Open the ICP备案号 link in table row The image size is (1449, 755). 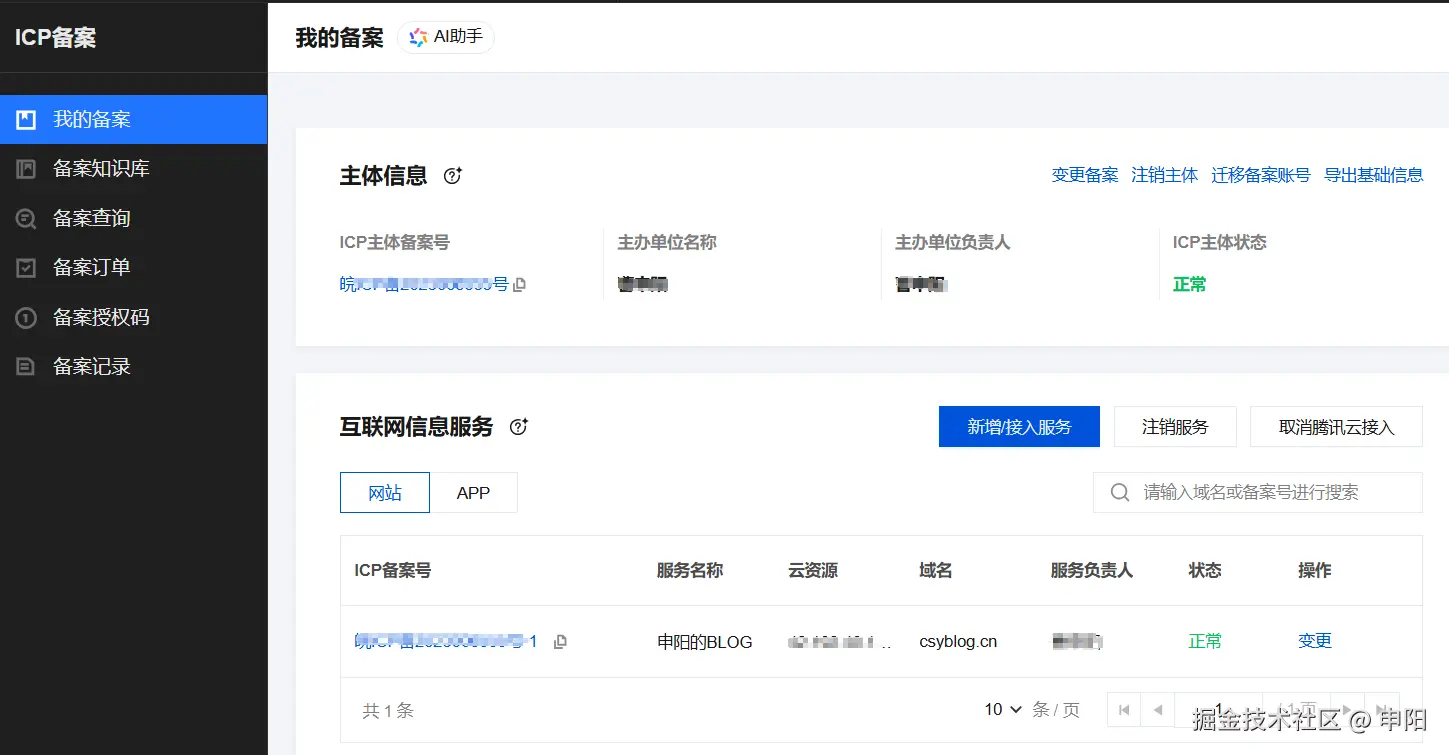[x=446, y=642]
